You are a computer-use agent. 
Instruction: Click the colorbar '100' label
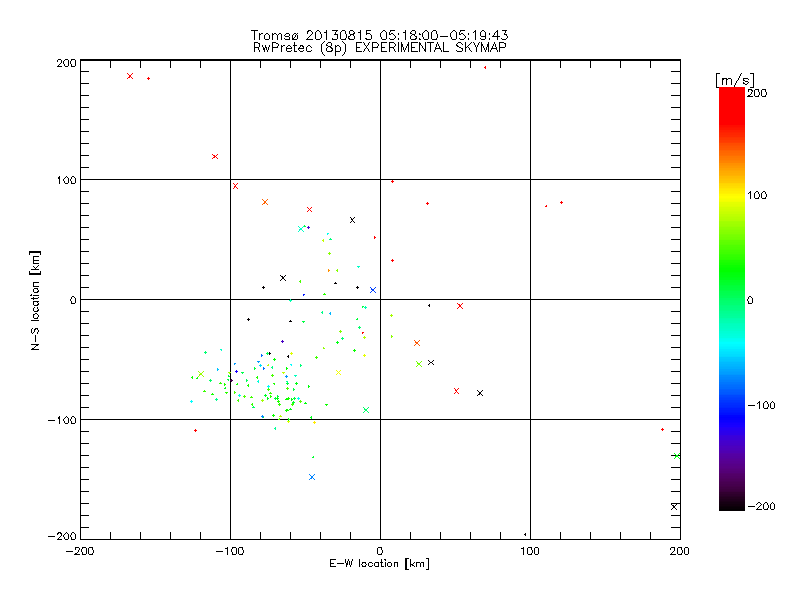tap(757, 195)
